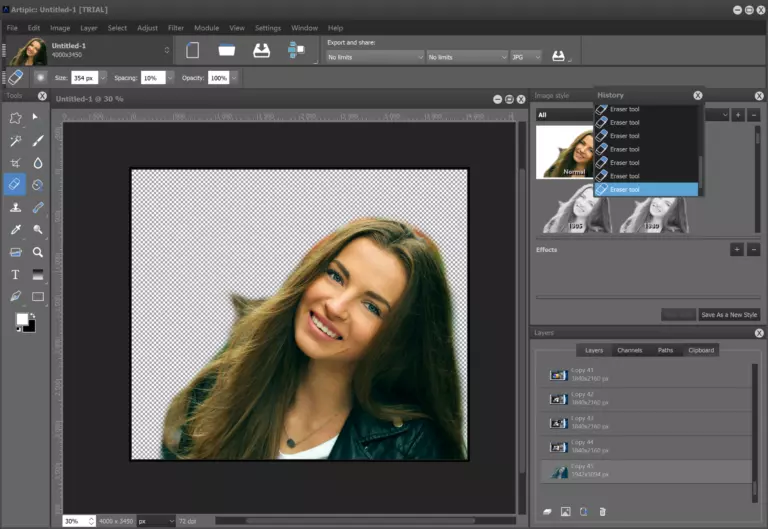Image resolution: width=768 pixels, height=529 pixels.
Task: Add a new effect with plus button
Action: [x=736, y=249]
